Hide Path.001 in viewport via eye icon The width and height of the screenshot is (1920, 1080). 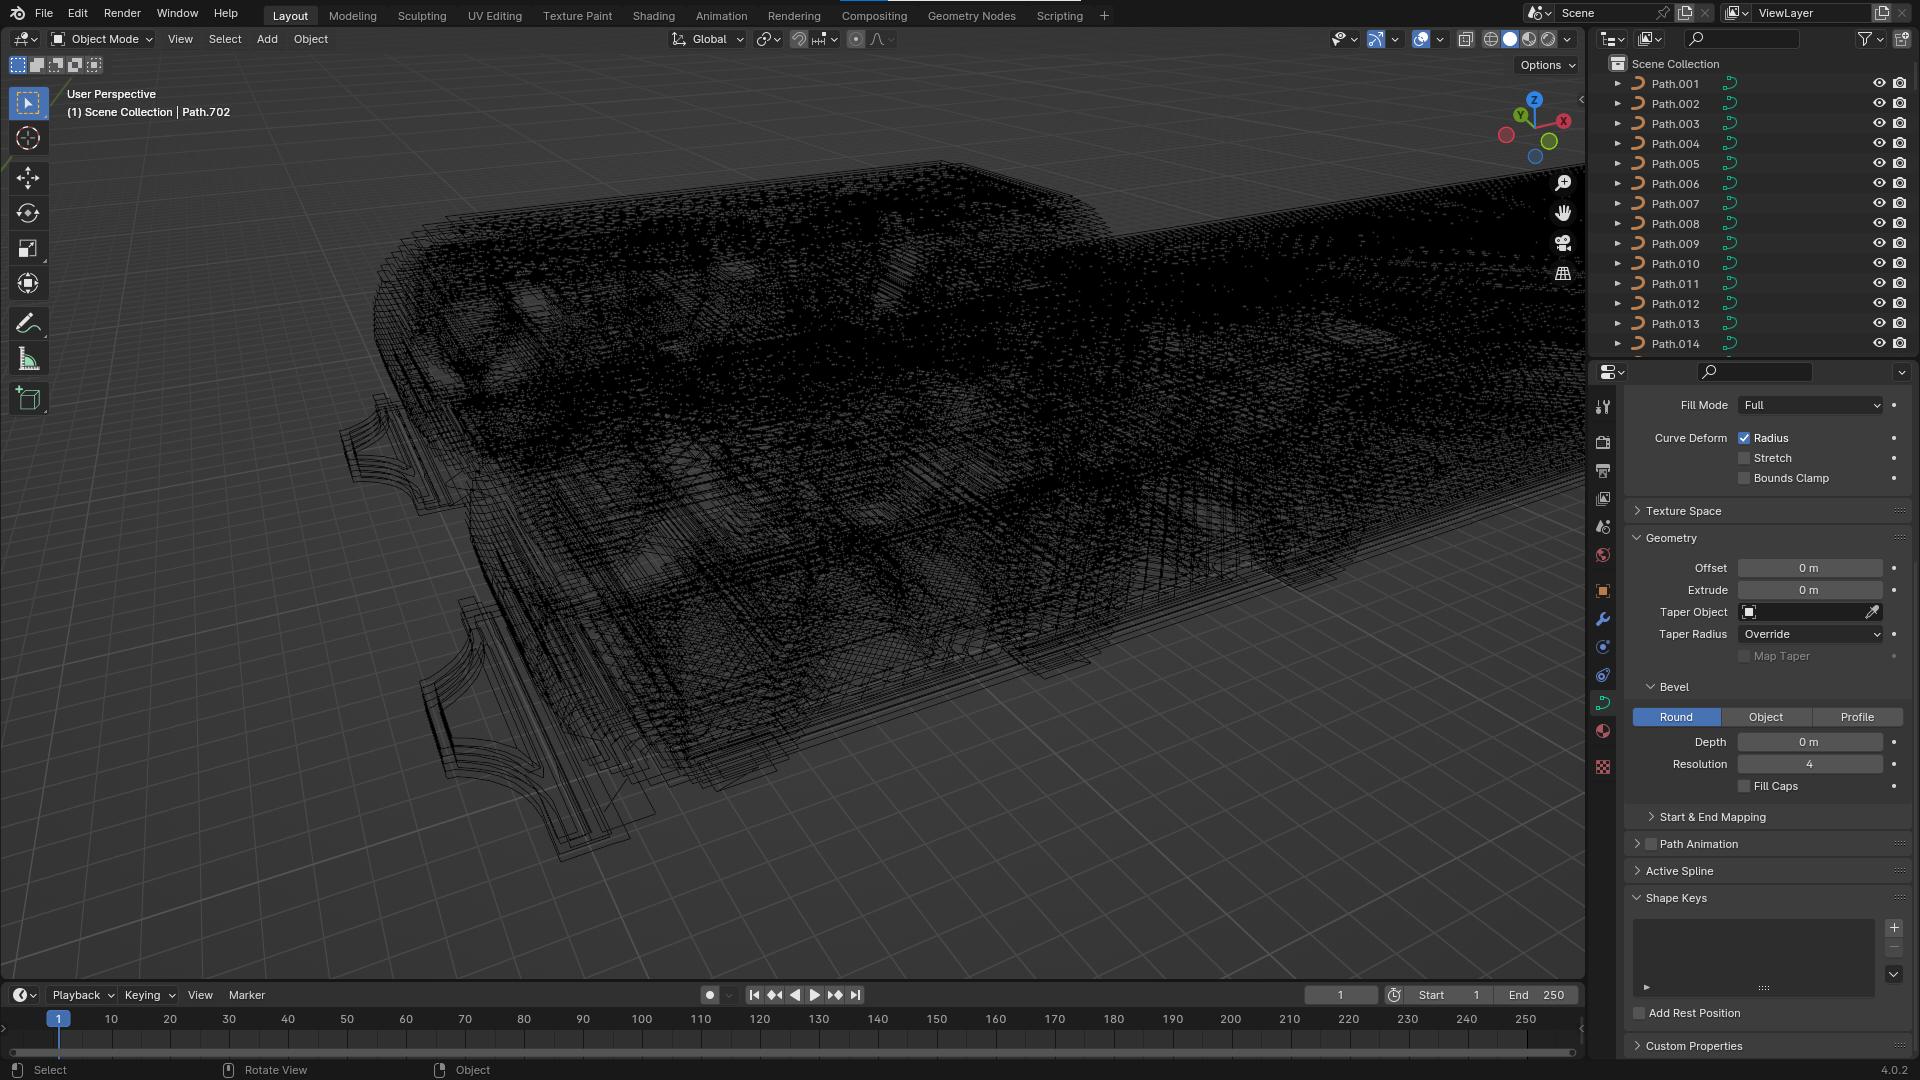pyautogui.click(x=1879, y=84)
